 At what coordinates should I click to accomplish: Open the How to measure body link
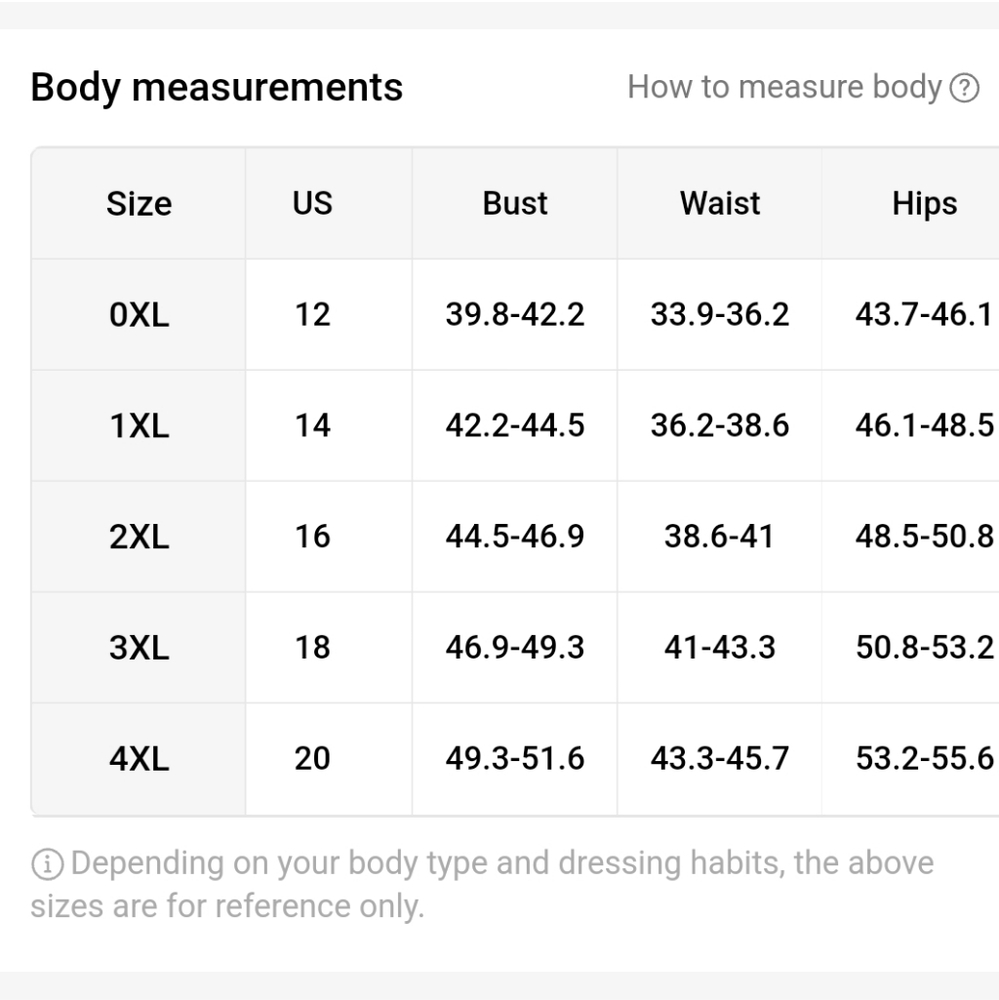785,87
